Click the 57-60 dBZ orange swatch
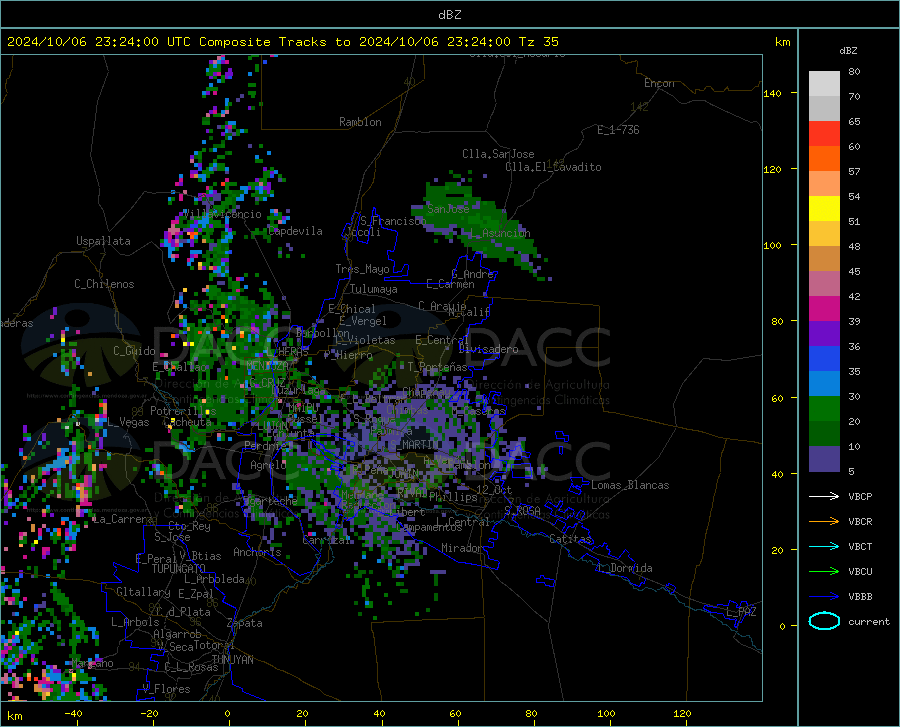Viewport: 900px width, 727px height. [x=824, y=159]
